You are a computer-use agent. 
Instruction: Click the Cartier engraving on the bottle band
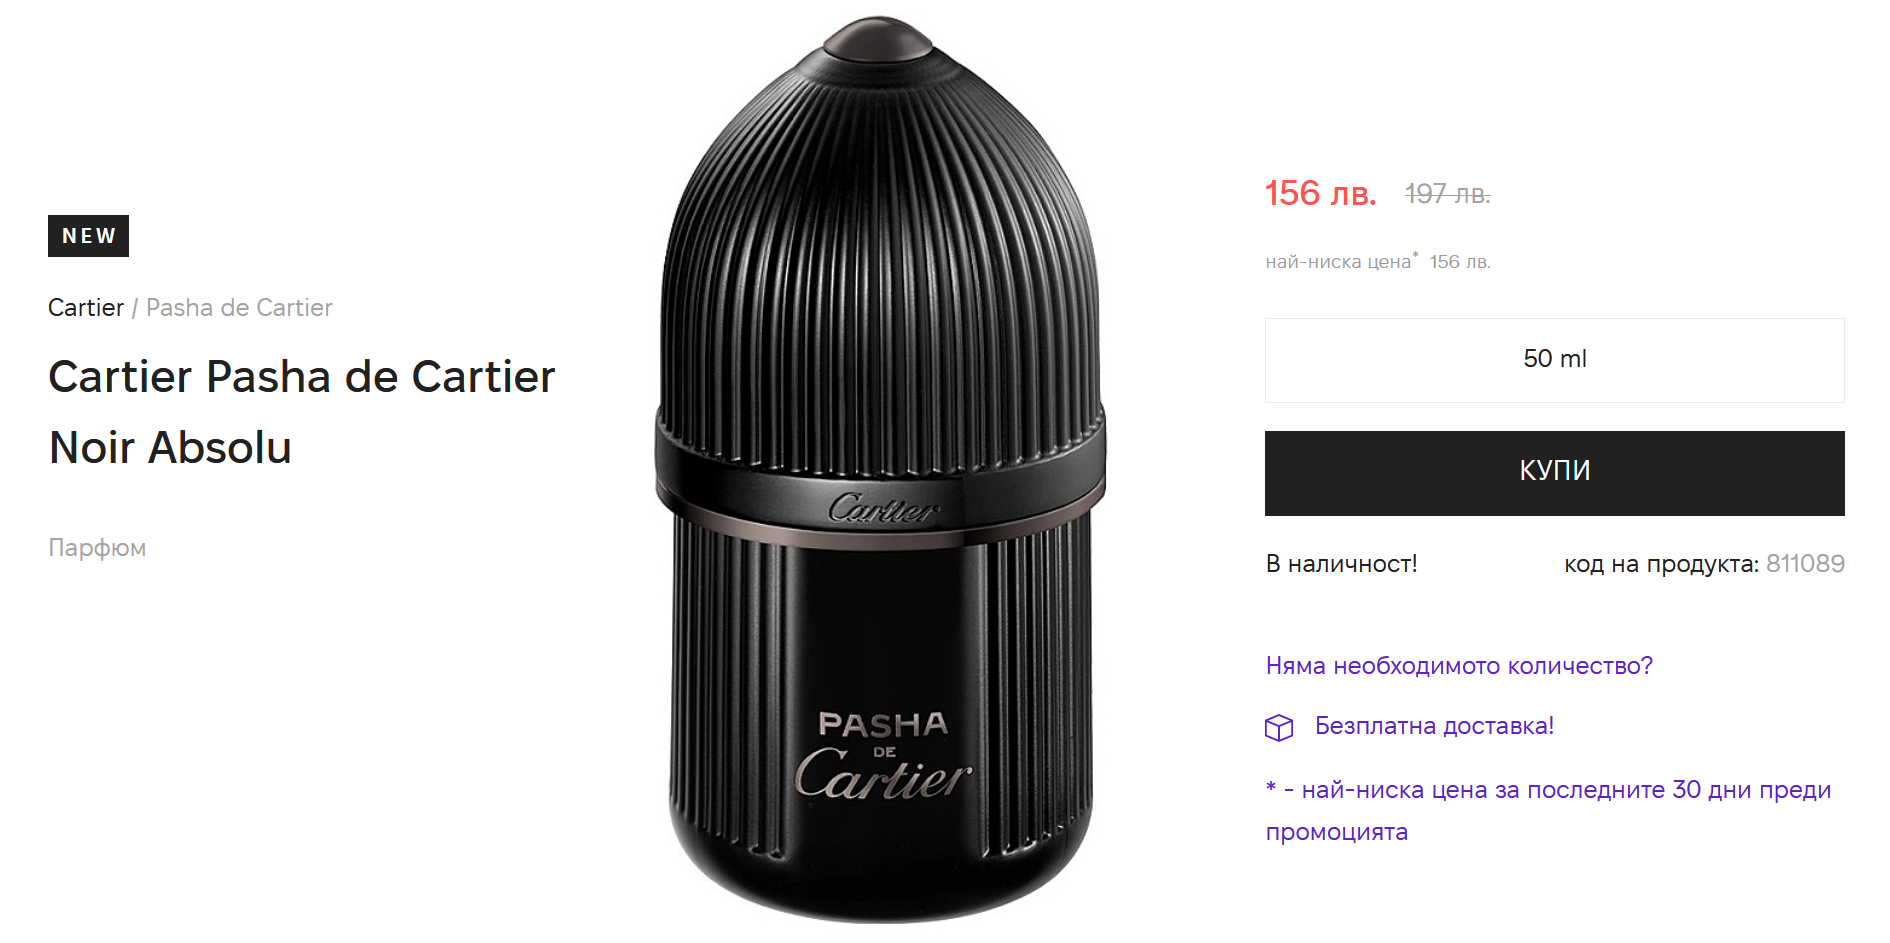click(884, 509)
